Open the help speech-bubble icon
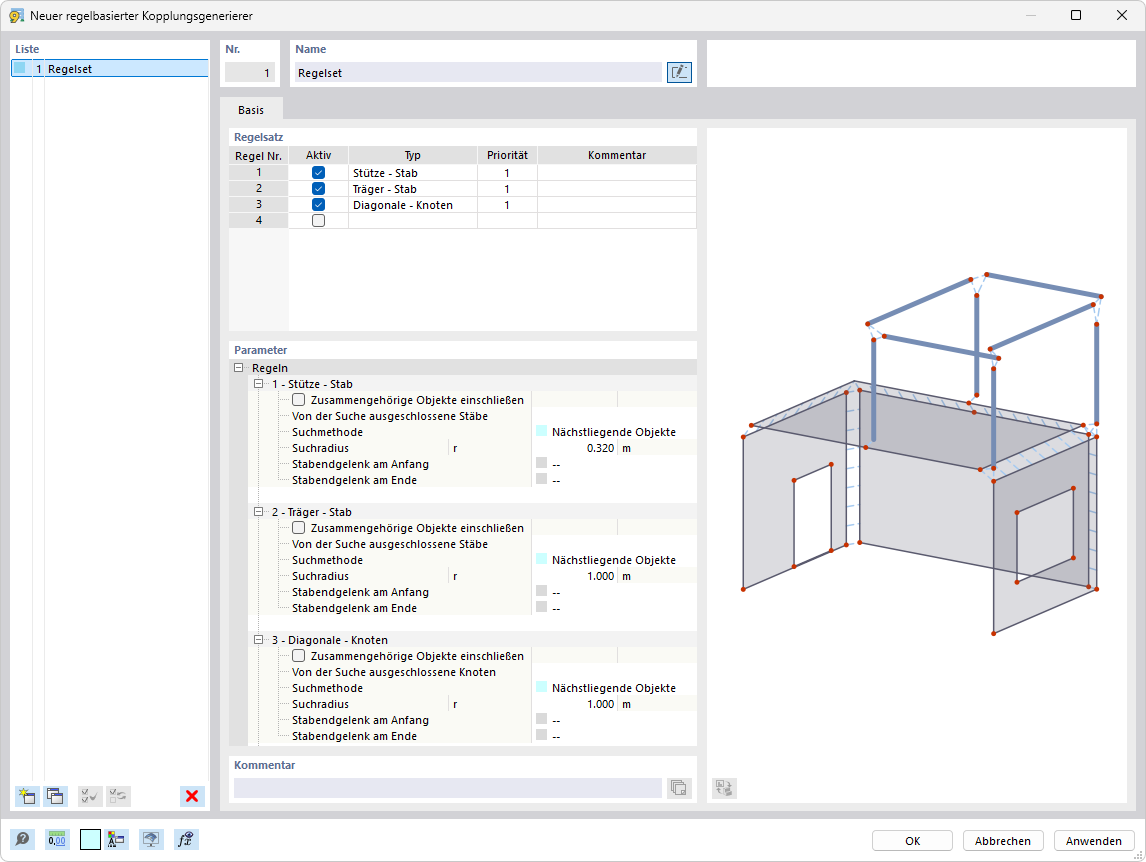Screen dimensions: 1146x862 (x=23, y=839)
